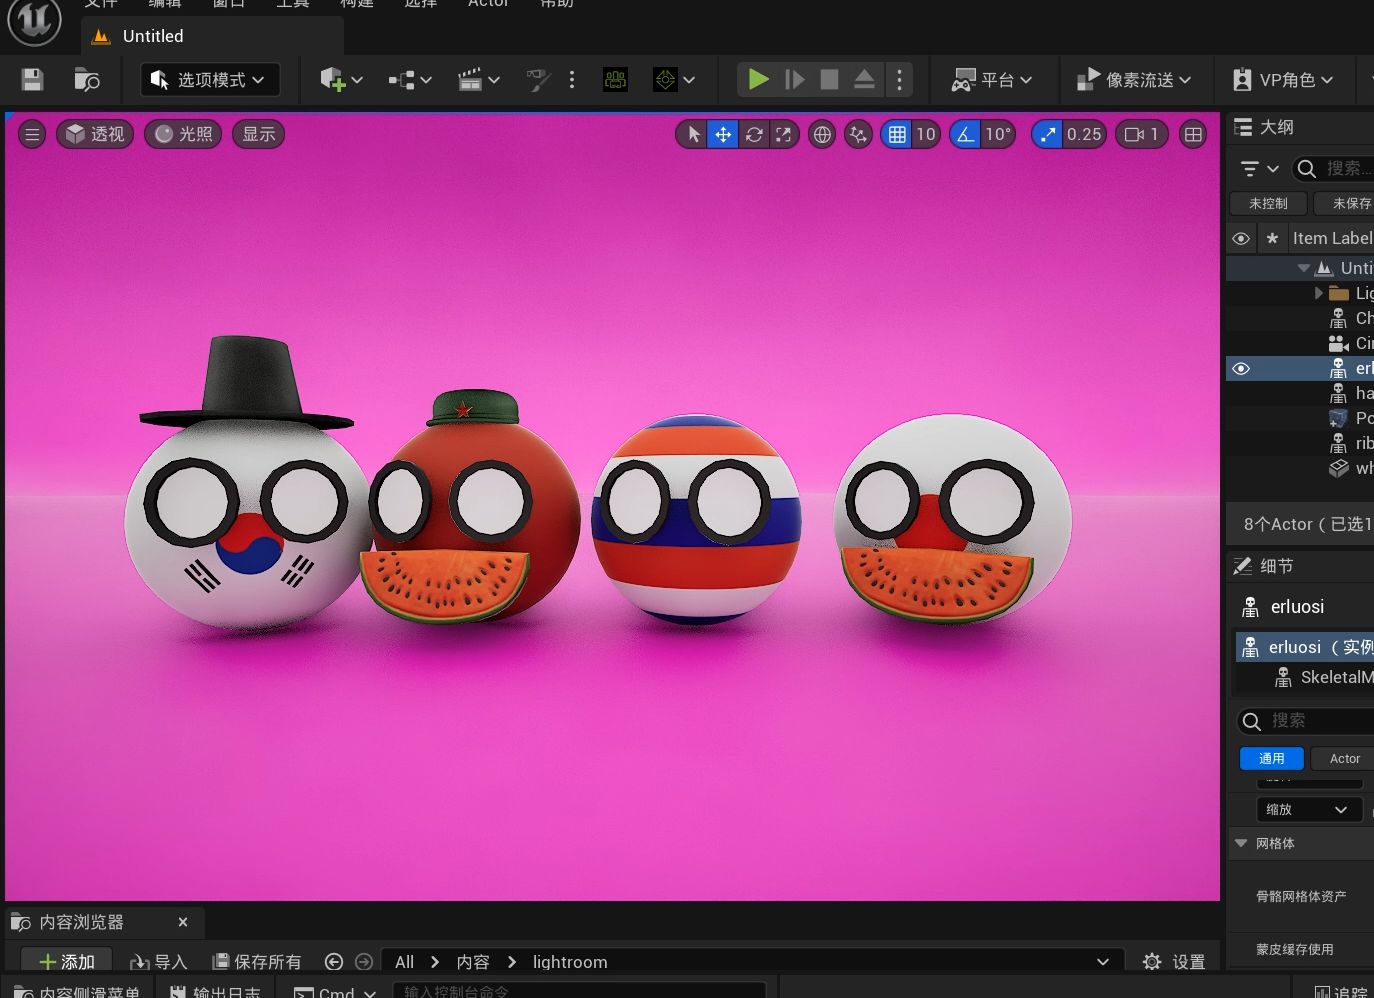This screenshot has height=998, width=1374.
Task: Click the eject playback icon
Action: coord(864,80)
